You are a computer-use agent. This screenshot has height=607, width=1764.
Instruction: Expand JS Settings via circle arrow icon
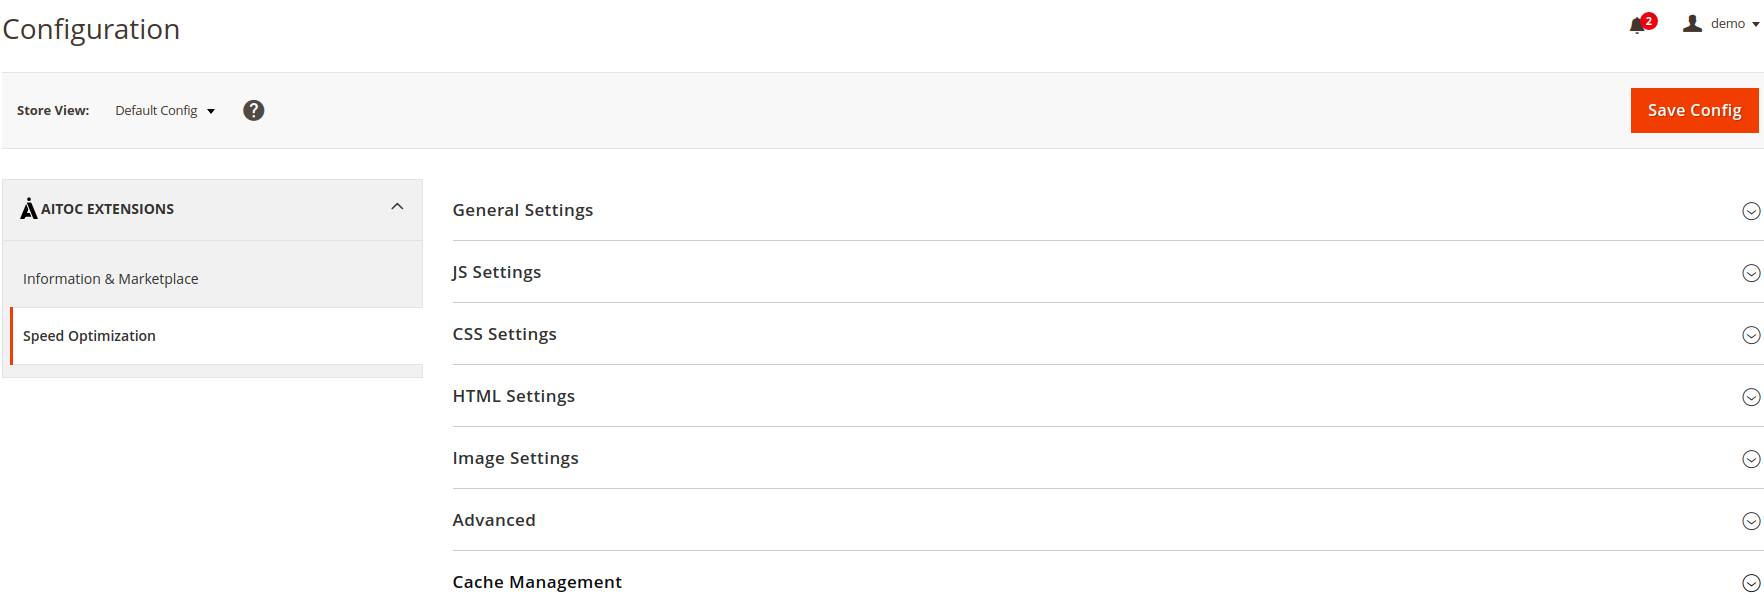point(1751,273)
